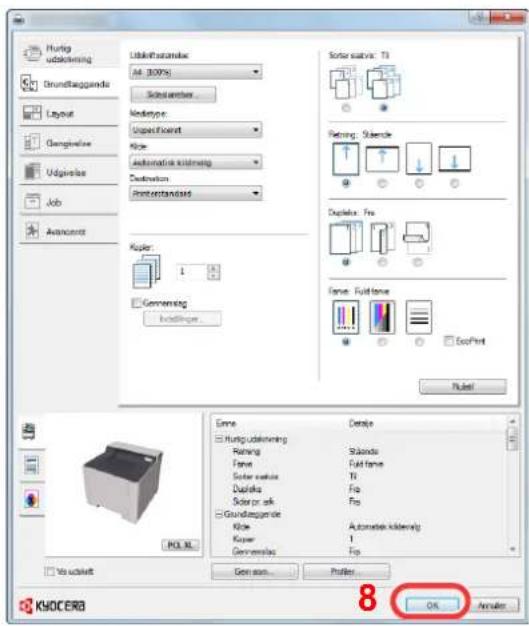Click the stacked copies icon under Kopier
Image resolution: width=529 pixels, height=626 pixels.
(146, 272)
